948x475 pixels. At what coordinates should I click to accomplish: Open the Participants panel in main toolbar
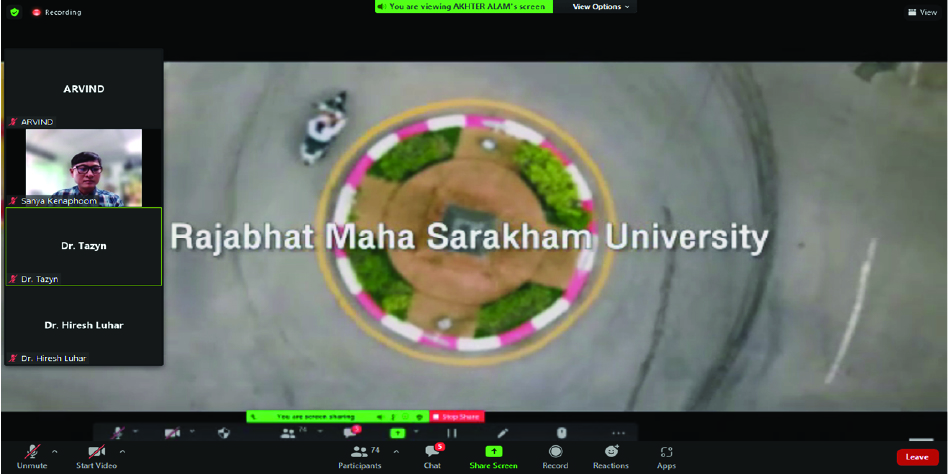pos(360,457)
